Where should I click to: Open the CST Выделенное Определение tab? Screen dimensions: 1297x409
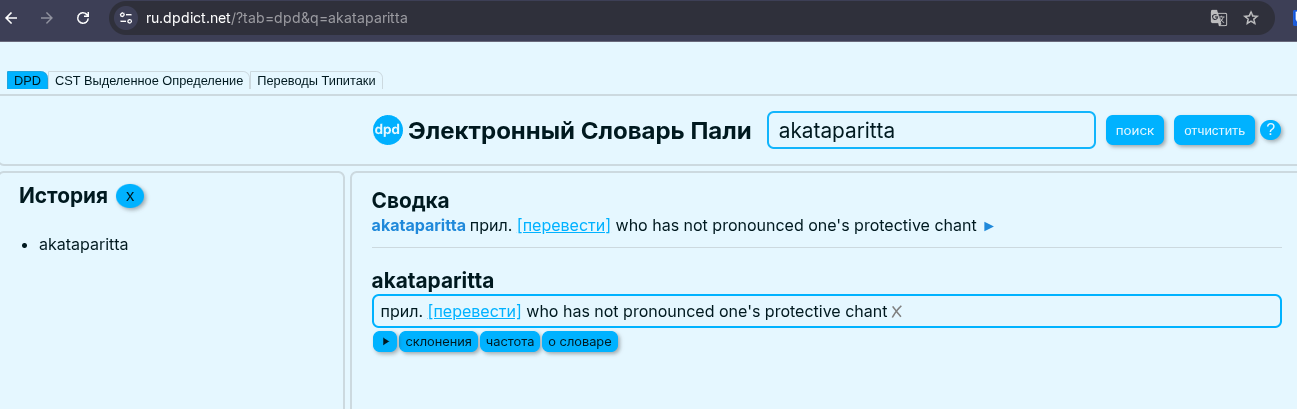click(149, 81)
